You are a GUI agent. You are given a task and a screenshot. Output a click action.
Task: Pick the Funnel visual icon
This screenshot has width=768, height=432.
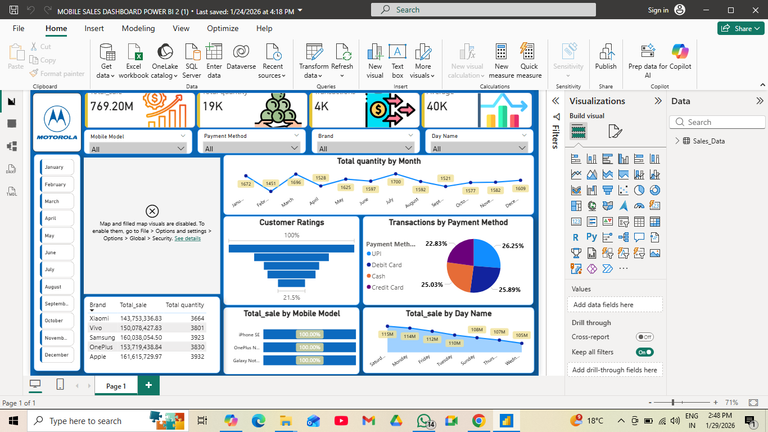point(607,190)
